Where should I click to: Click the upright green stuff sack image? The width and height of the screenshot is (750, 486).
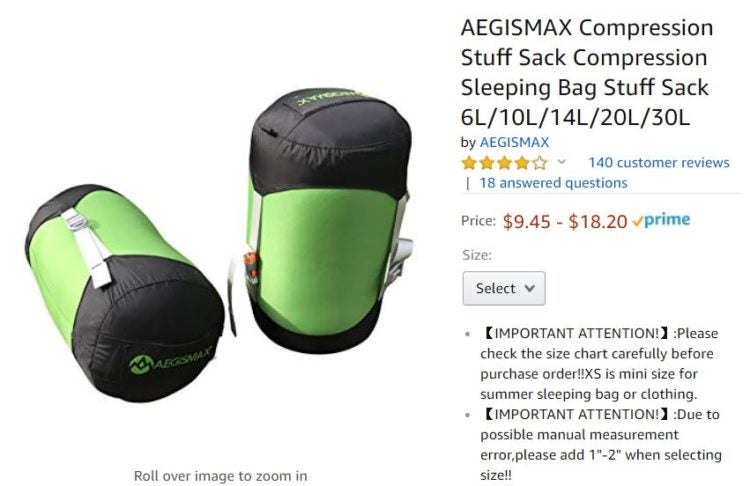[x=328, y=218]
